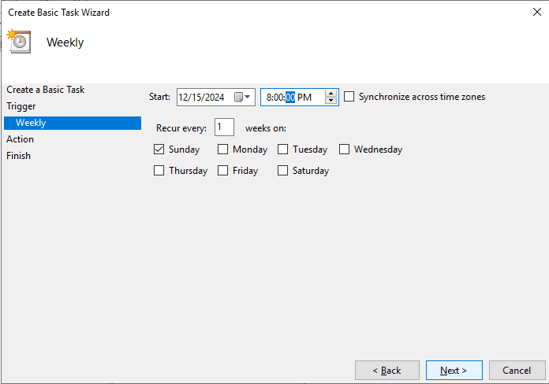The width and height of the screenshot is (549, 384).
Task: Check the Wednesday checkbox
Action: tap(344, 149)
